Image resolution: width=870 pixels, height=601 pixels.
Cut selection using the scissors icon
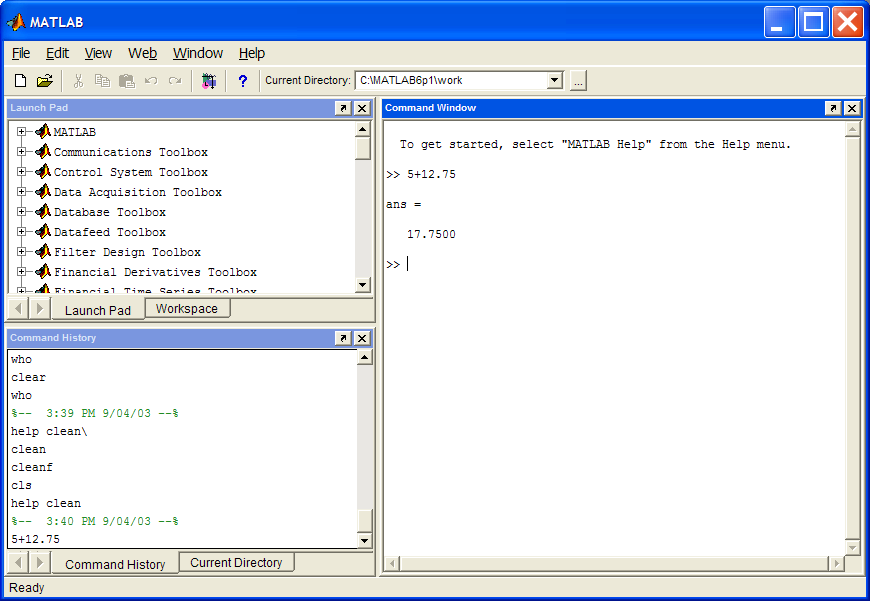(78, 81)
